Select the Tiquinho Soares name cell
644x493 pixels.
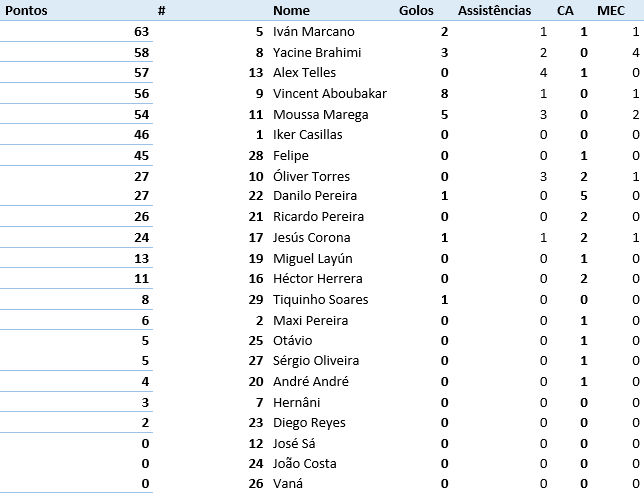tap(321, 300)
